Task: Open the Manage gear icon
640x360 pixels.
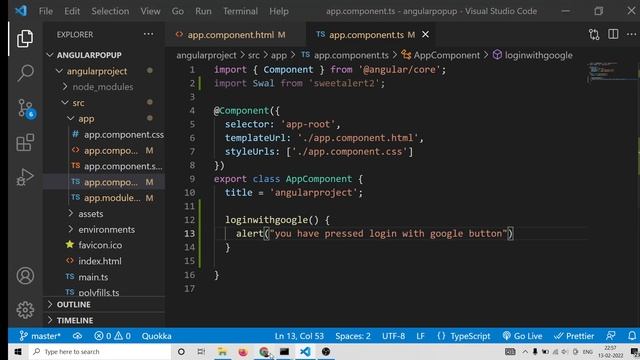Action: click(x=25, y=310)
